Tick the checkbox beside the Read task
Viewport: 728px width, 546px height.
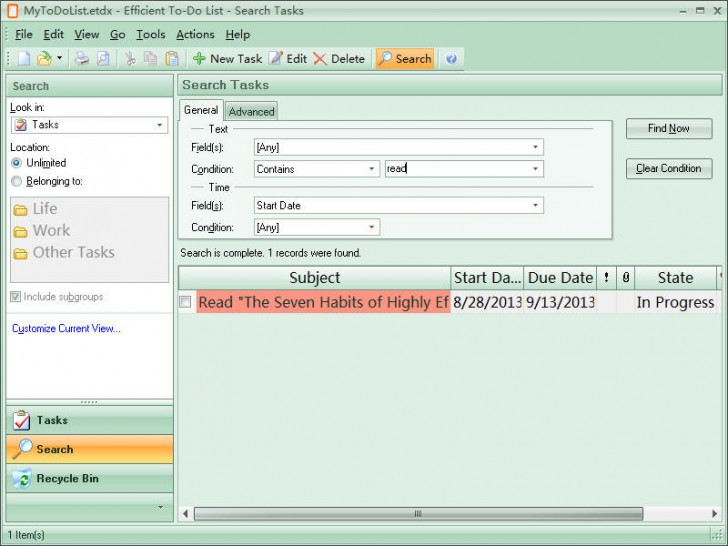point(185,302)
